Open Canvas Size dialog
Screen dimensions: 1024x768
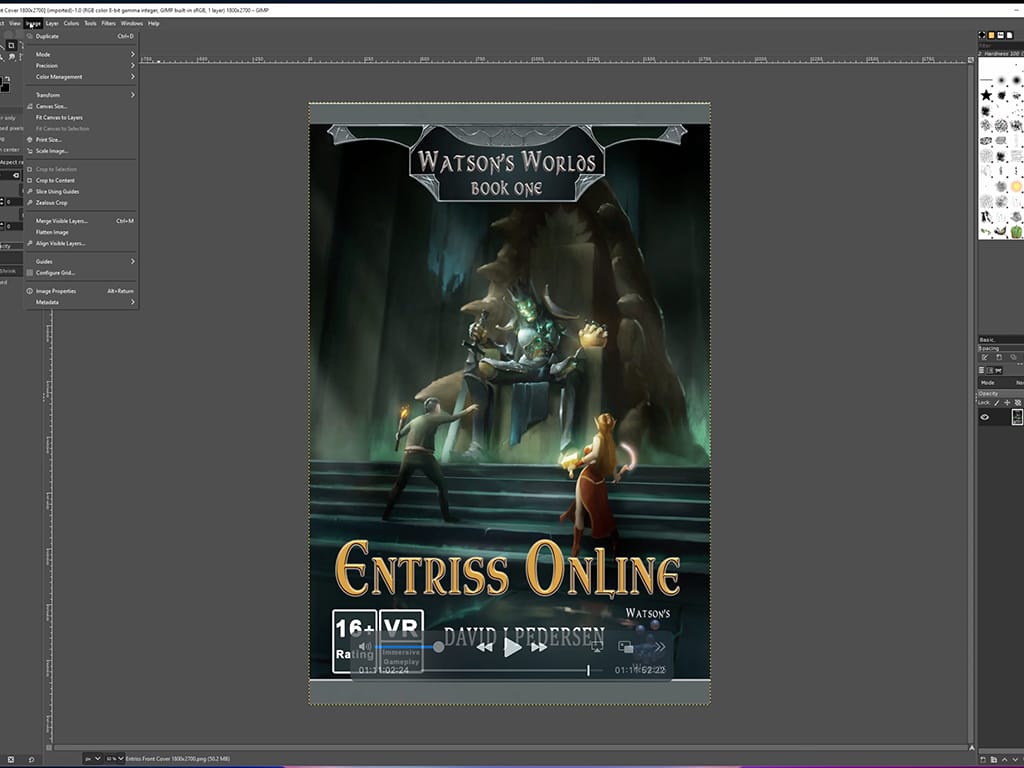coord(52,106)
